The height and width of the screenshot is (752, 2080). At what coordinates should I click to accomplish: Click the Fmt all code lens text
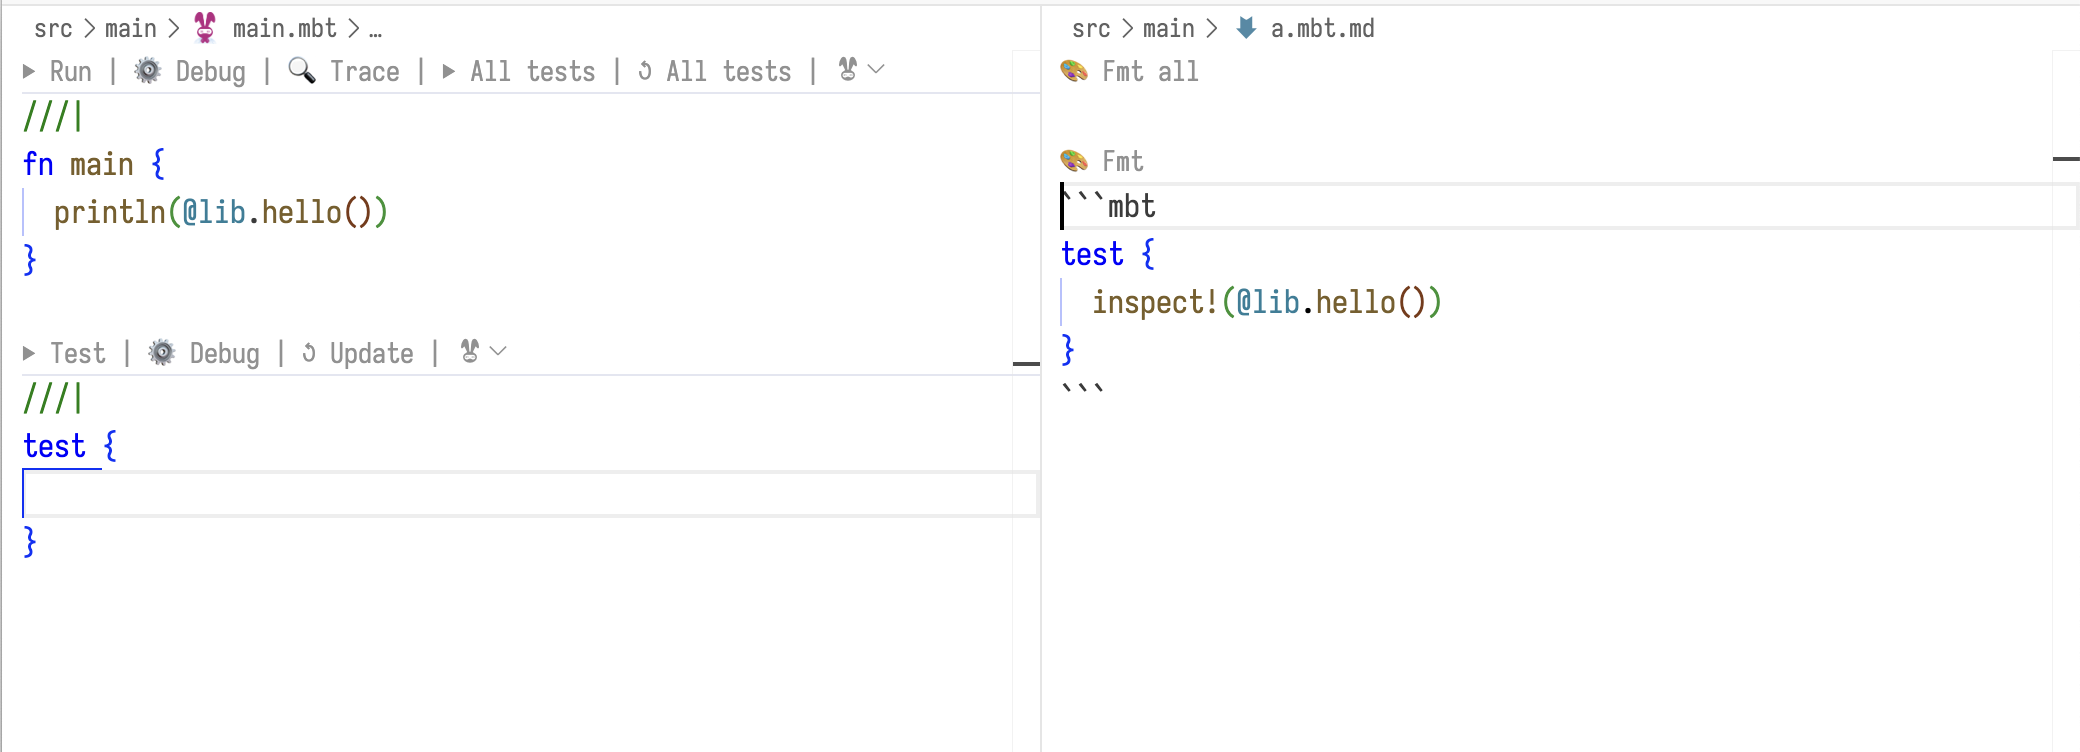(1150, 72)
